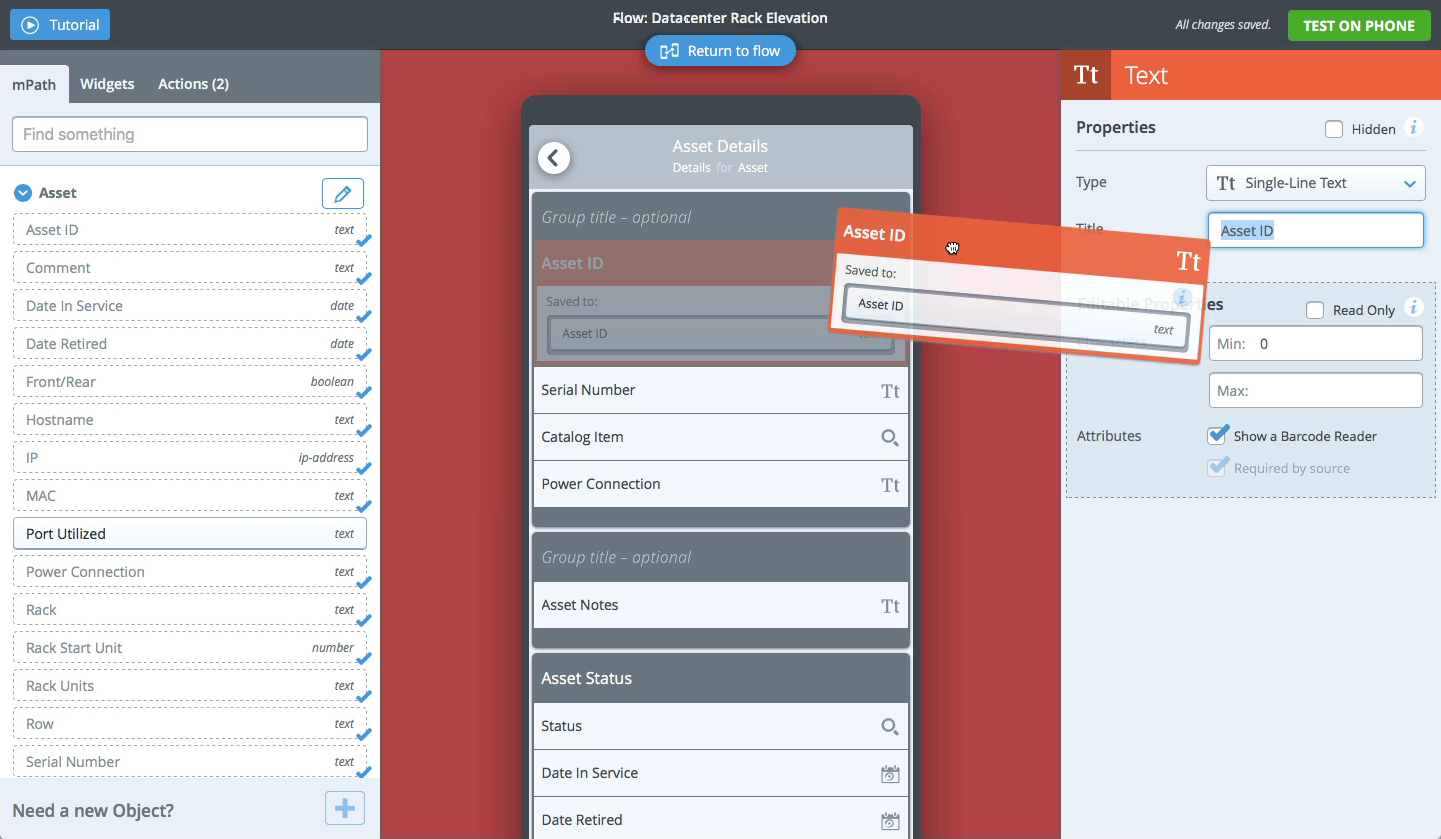This screenshot has height=839, width=1441.
Task: Click the Asset Notes row in phone preview
Action: tap(720, 605)
